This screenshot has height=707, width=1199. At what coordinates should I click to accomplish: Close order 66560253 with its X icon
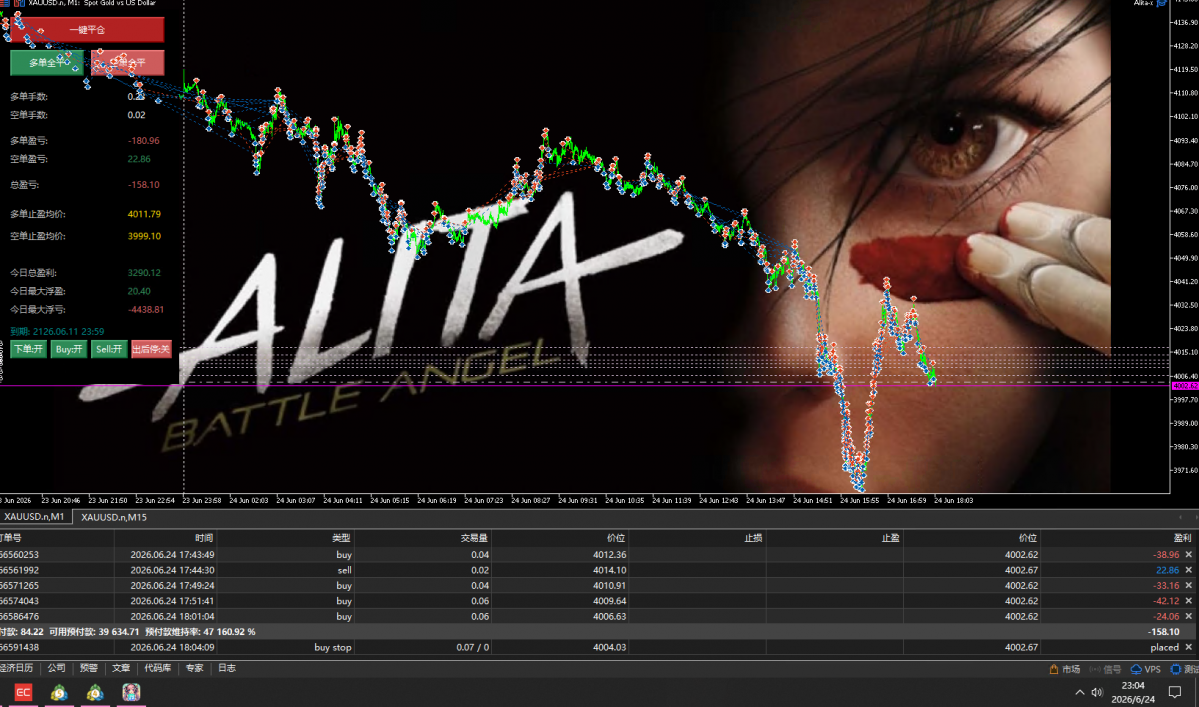point(1188,555)
